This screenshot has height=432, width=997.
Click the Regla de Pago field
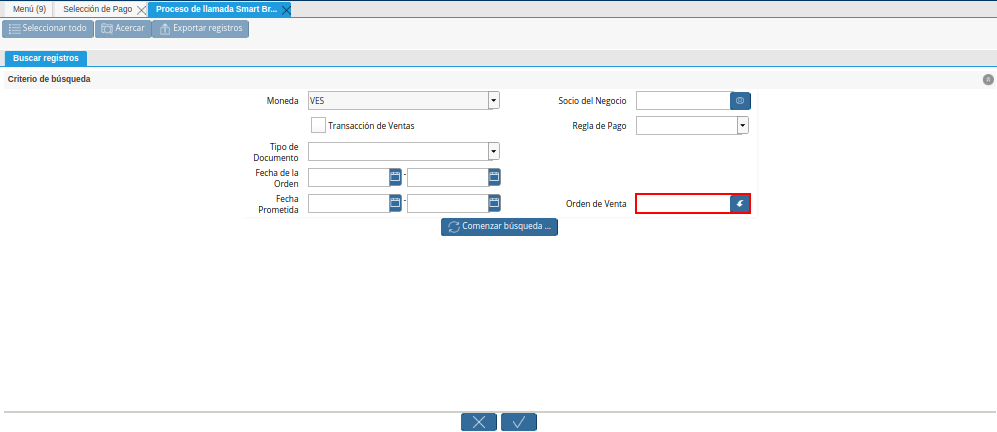click(x=687, y=125)
